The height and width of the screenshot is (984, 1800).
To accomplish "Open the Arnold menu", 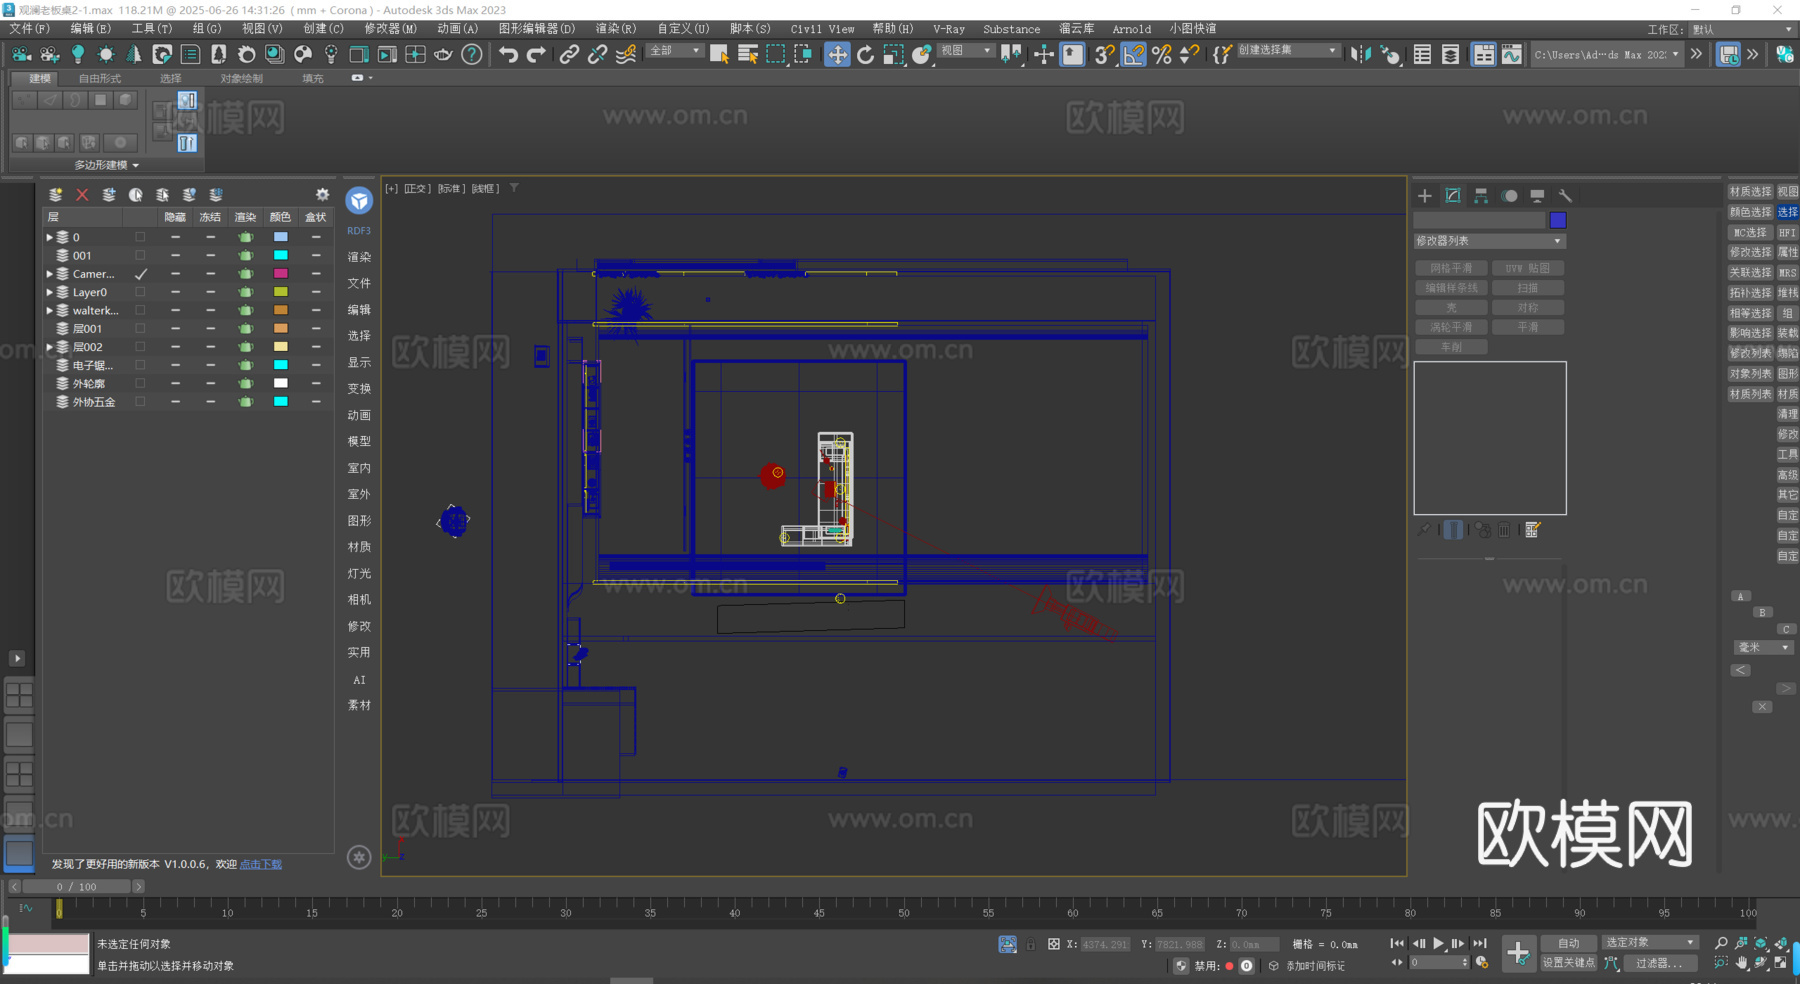I will tap(1132, 28).
